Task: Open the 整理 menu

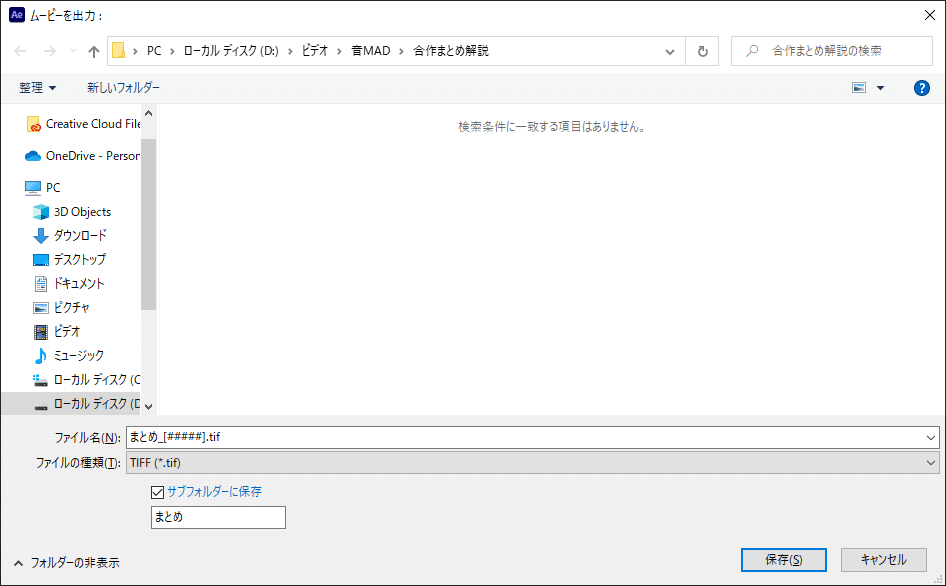Action: (37, 88)
